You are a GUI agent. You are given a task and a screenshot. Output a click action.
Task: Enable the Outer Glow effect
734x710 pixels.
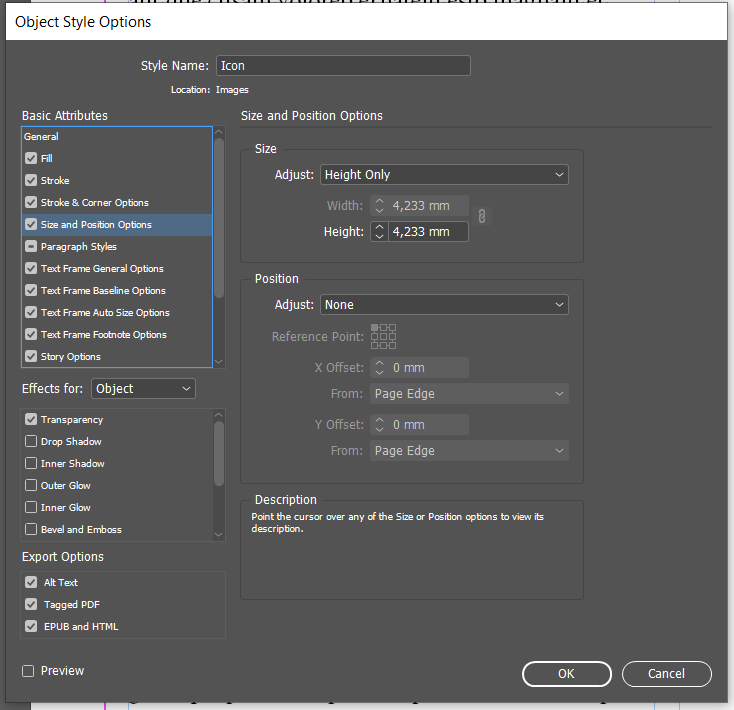click(31, 485)
